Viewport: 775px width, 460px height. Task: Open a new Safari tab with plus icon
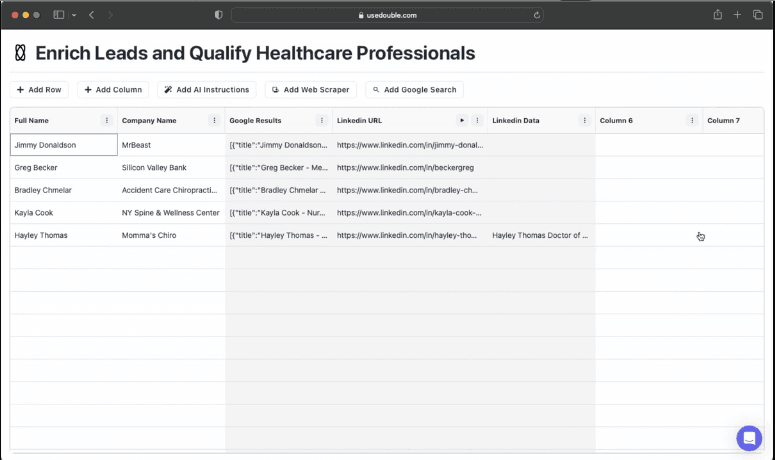pos(738,15)
